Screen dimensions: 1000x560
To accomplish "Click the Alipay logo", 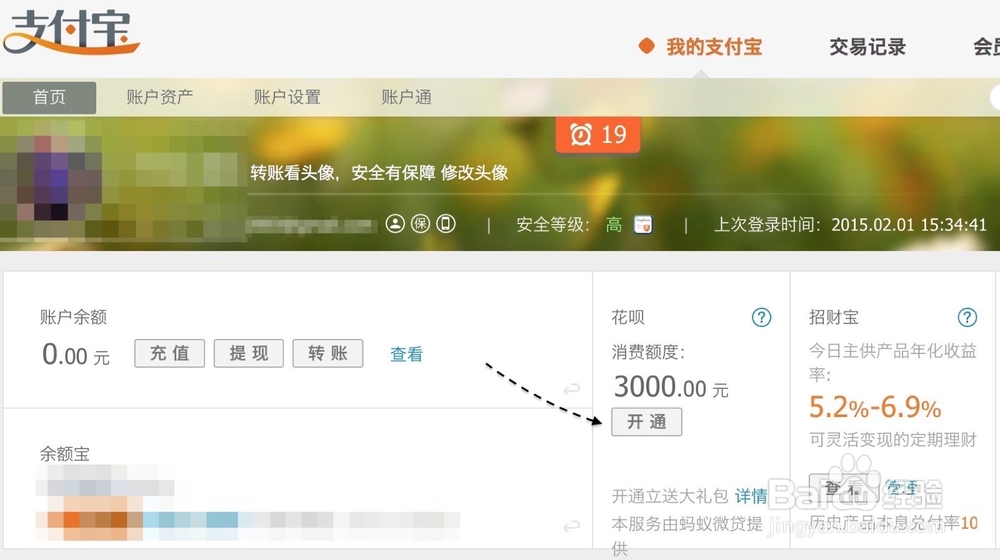I will (71, 31).
